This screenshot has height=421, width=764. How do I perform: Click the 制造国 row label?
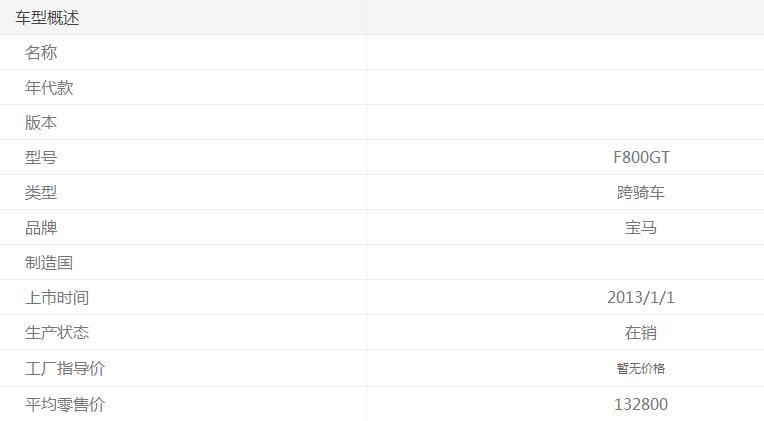pyautogui.click(x=49, y=263)
